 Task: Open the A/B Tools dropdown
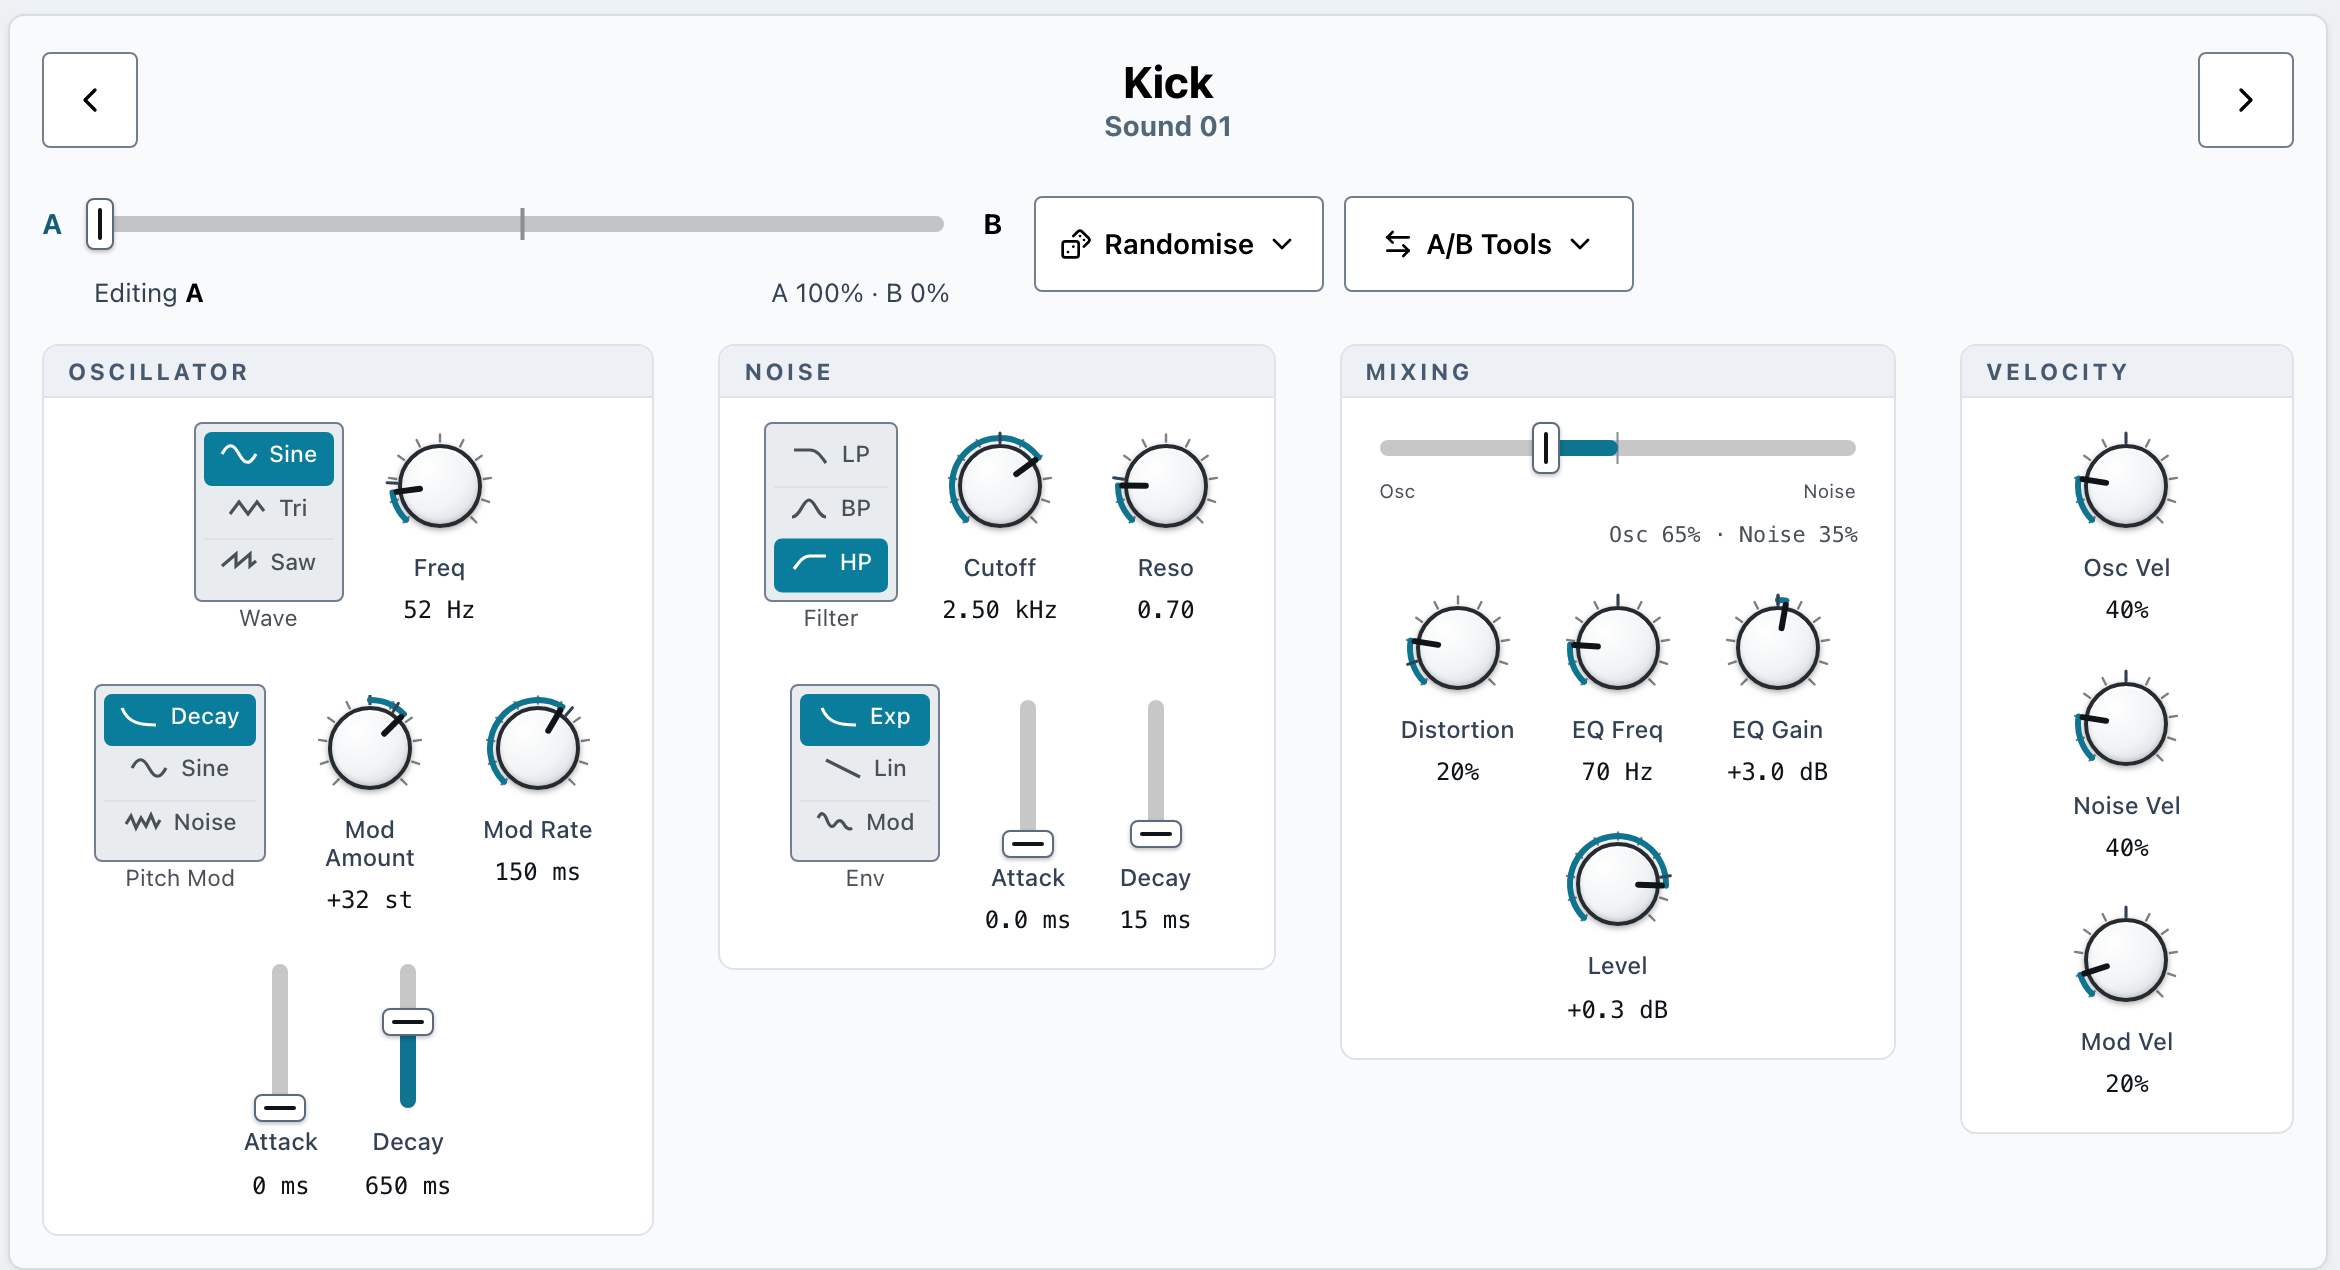point(1489,244)
